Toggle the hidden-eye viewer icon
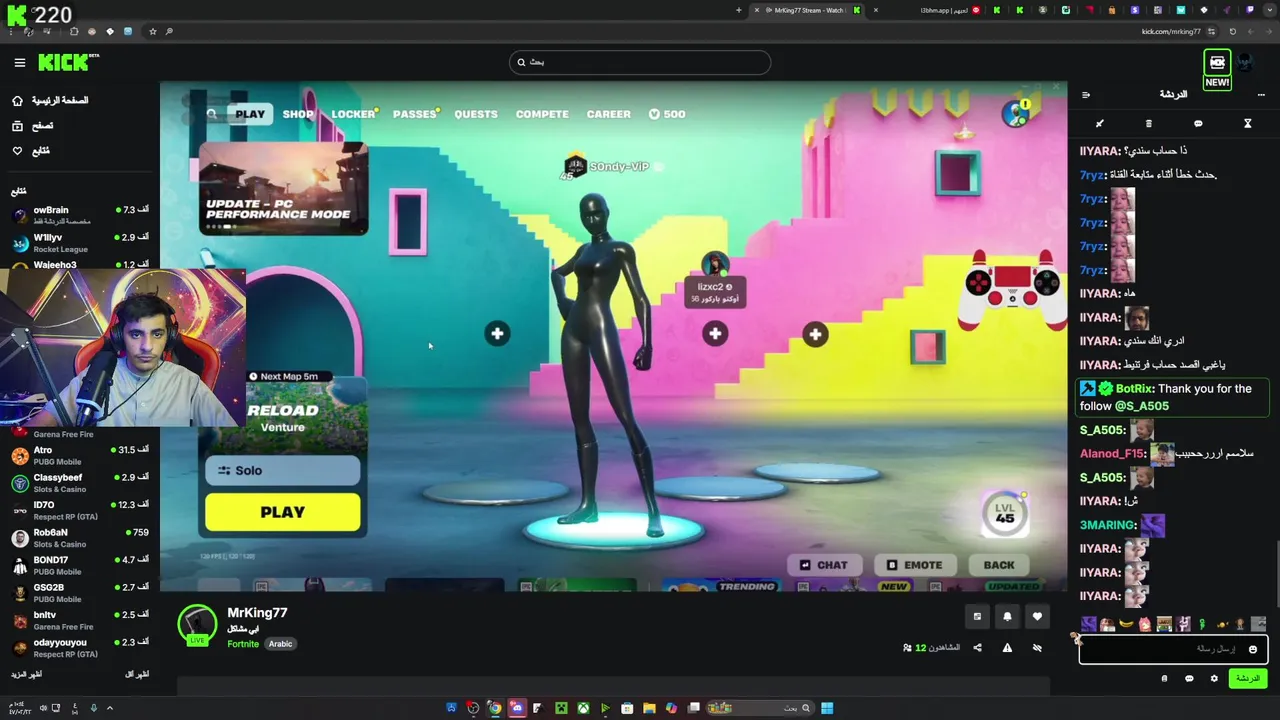 click(1037, 647)
